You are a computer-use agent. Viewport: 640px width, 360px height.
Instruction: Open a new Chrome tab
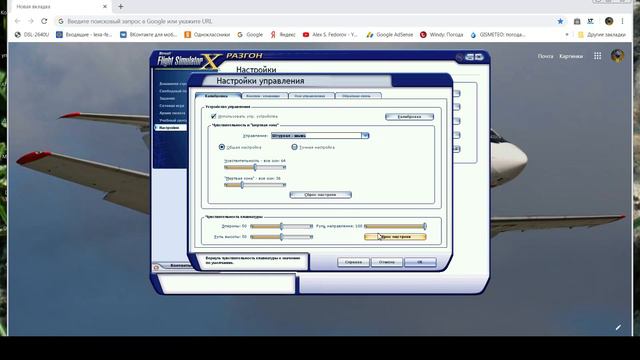(x=120, y=7)
